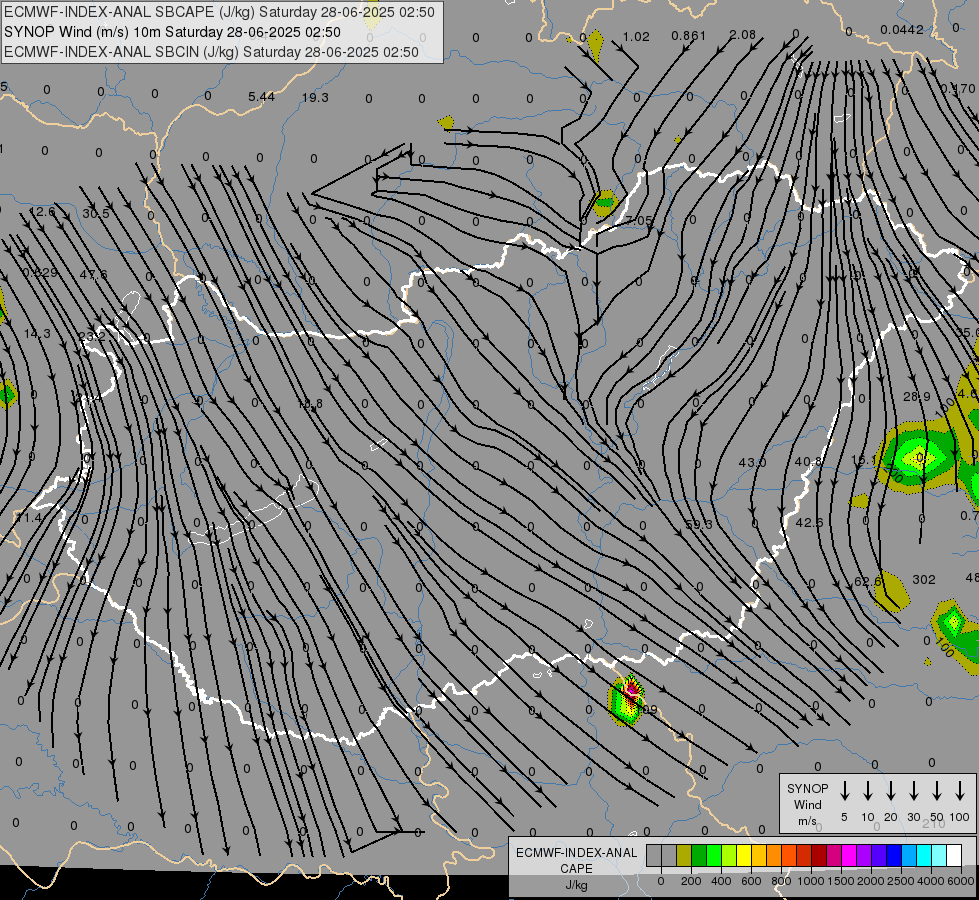
Task: Select the SBCAPE title line at top
Action: pyautogui.click(x=219, y=12)
